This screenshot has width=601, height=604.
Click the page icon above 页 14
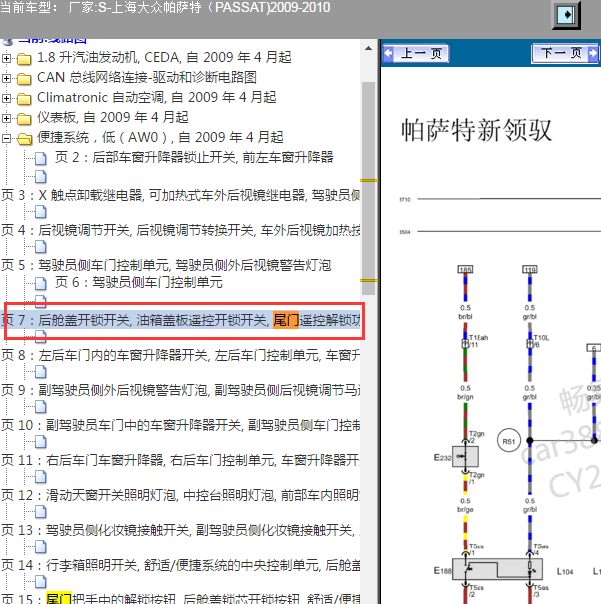pyautogui.click(x=40, y=547)
